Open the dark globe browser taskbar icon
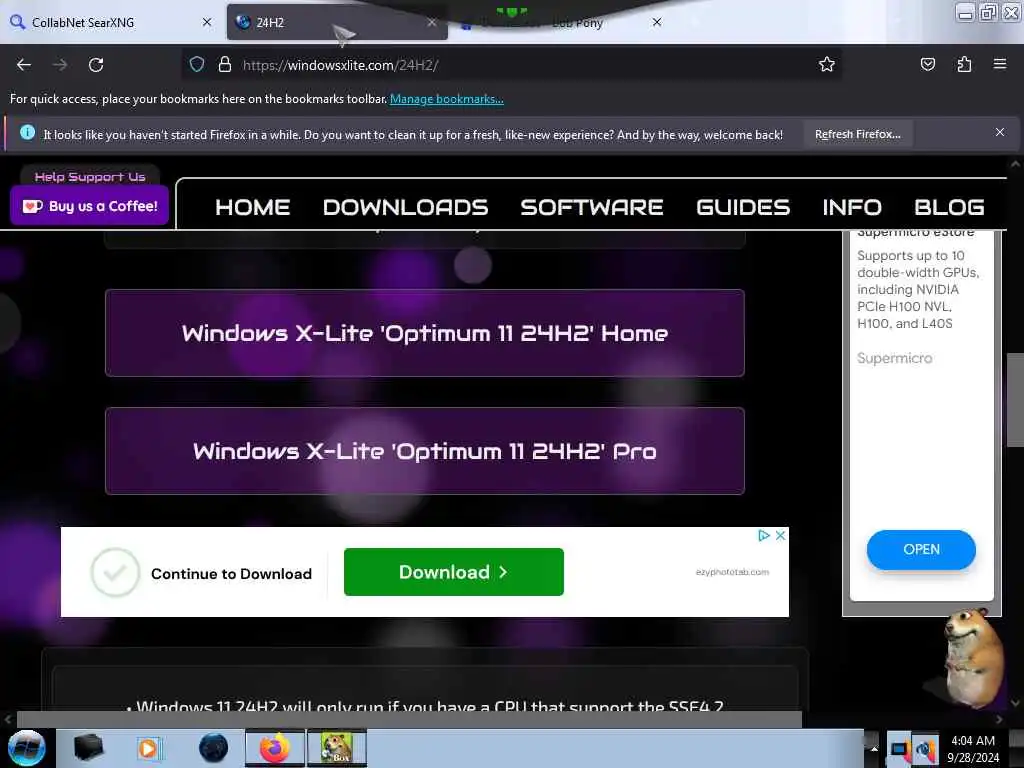The height and width of the screenshot is (768, 1024). [x=214, y=748]
